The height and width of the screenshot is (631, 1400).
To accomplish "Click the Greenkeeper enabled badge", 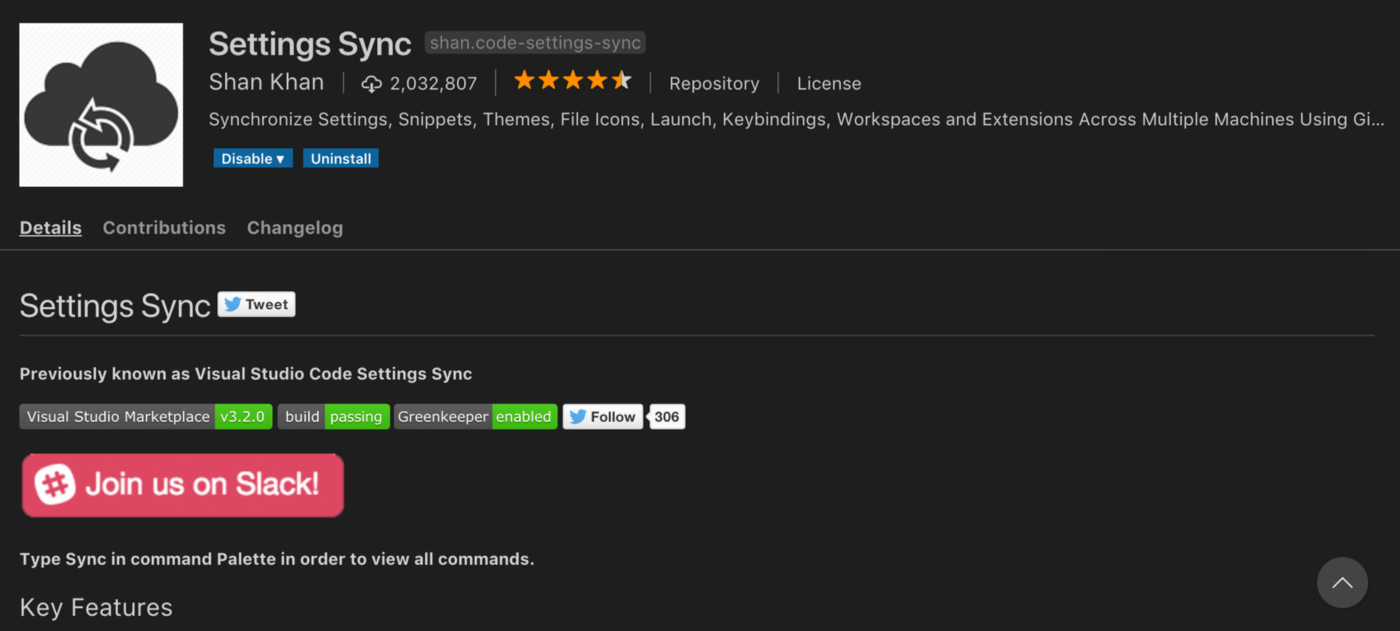I will 475,417.
